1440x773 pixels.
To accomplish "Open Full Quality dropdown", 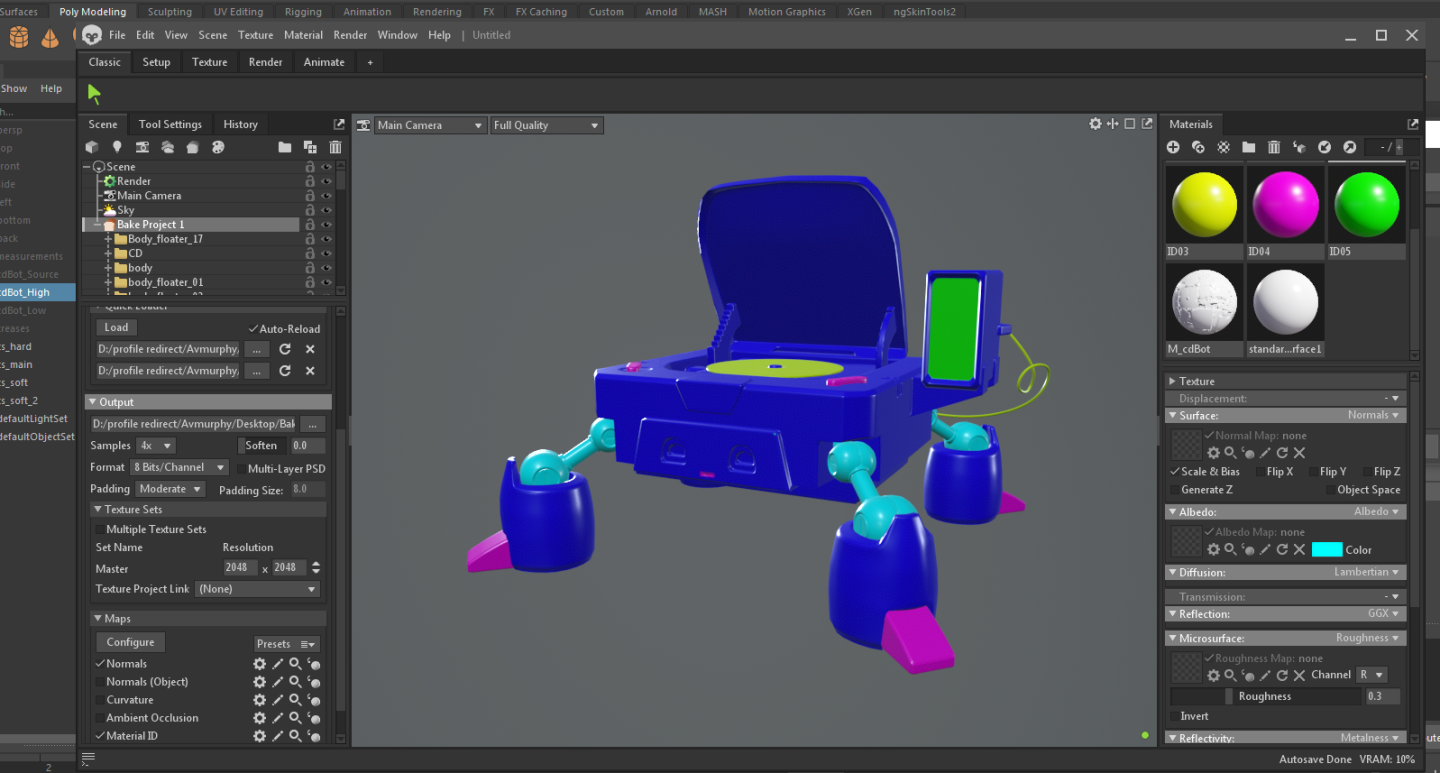I will pyautogui.click(x=546, y=125).
